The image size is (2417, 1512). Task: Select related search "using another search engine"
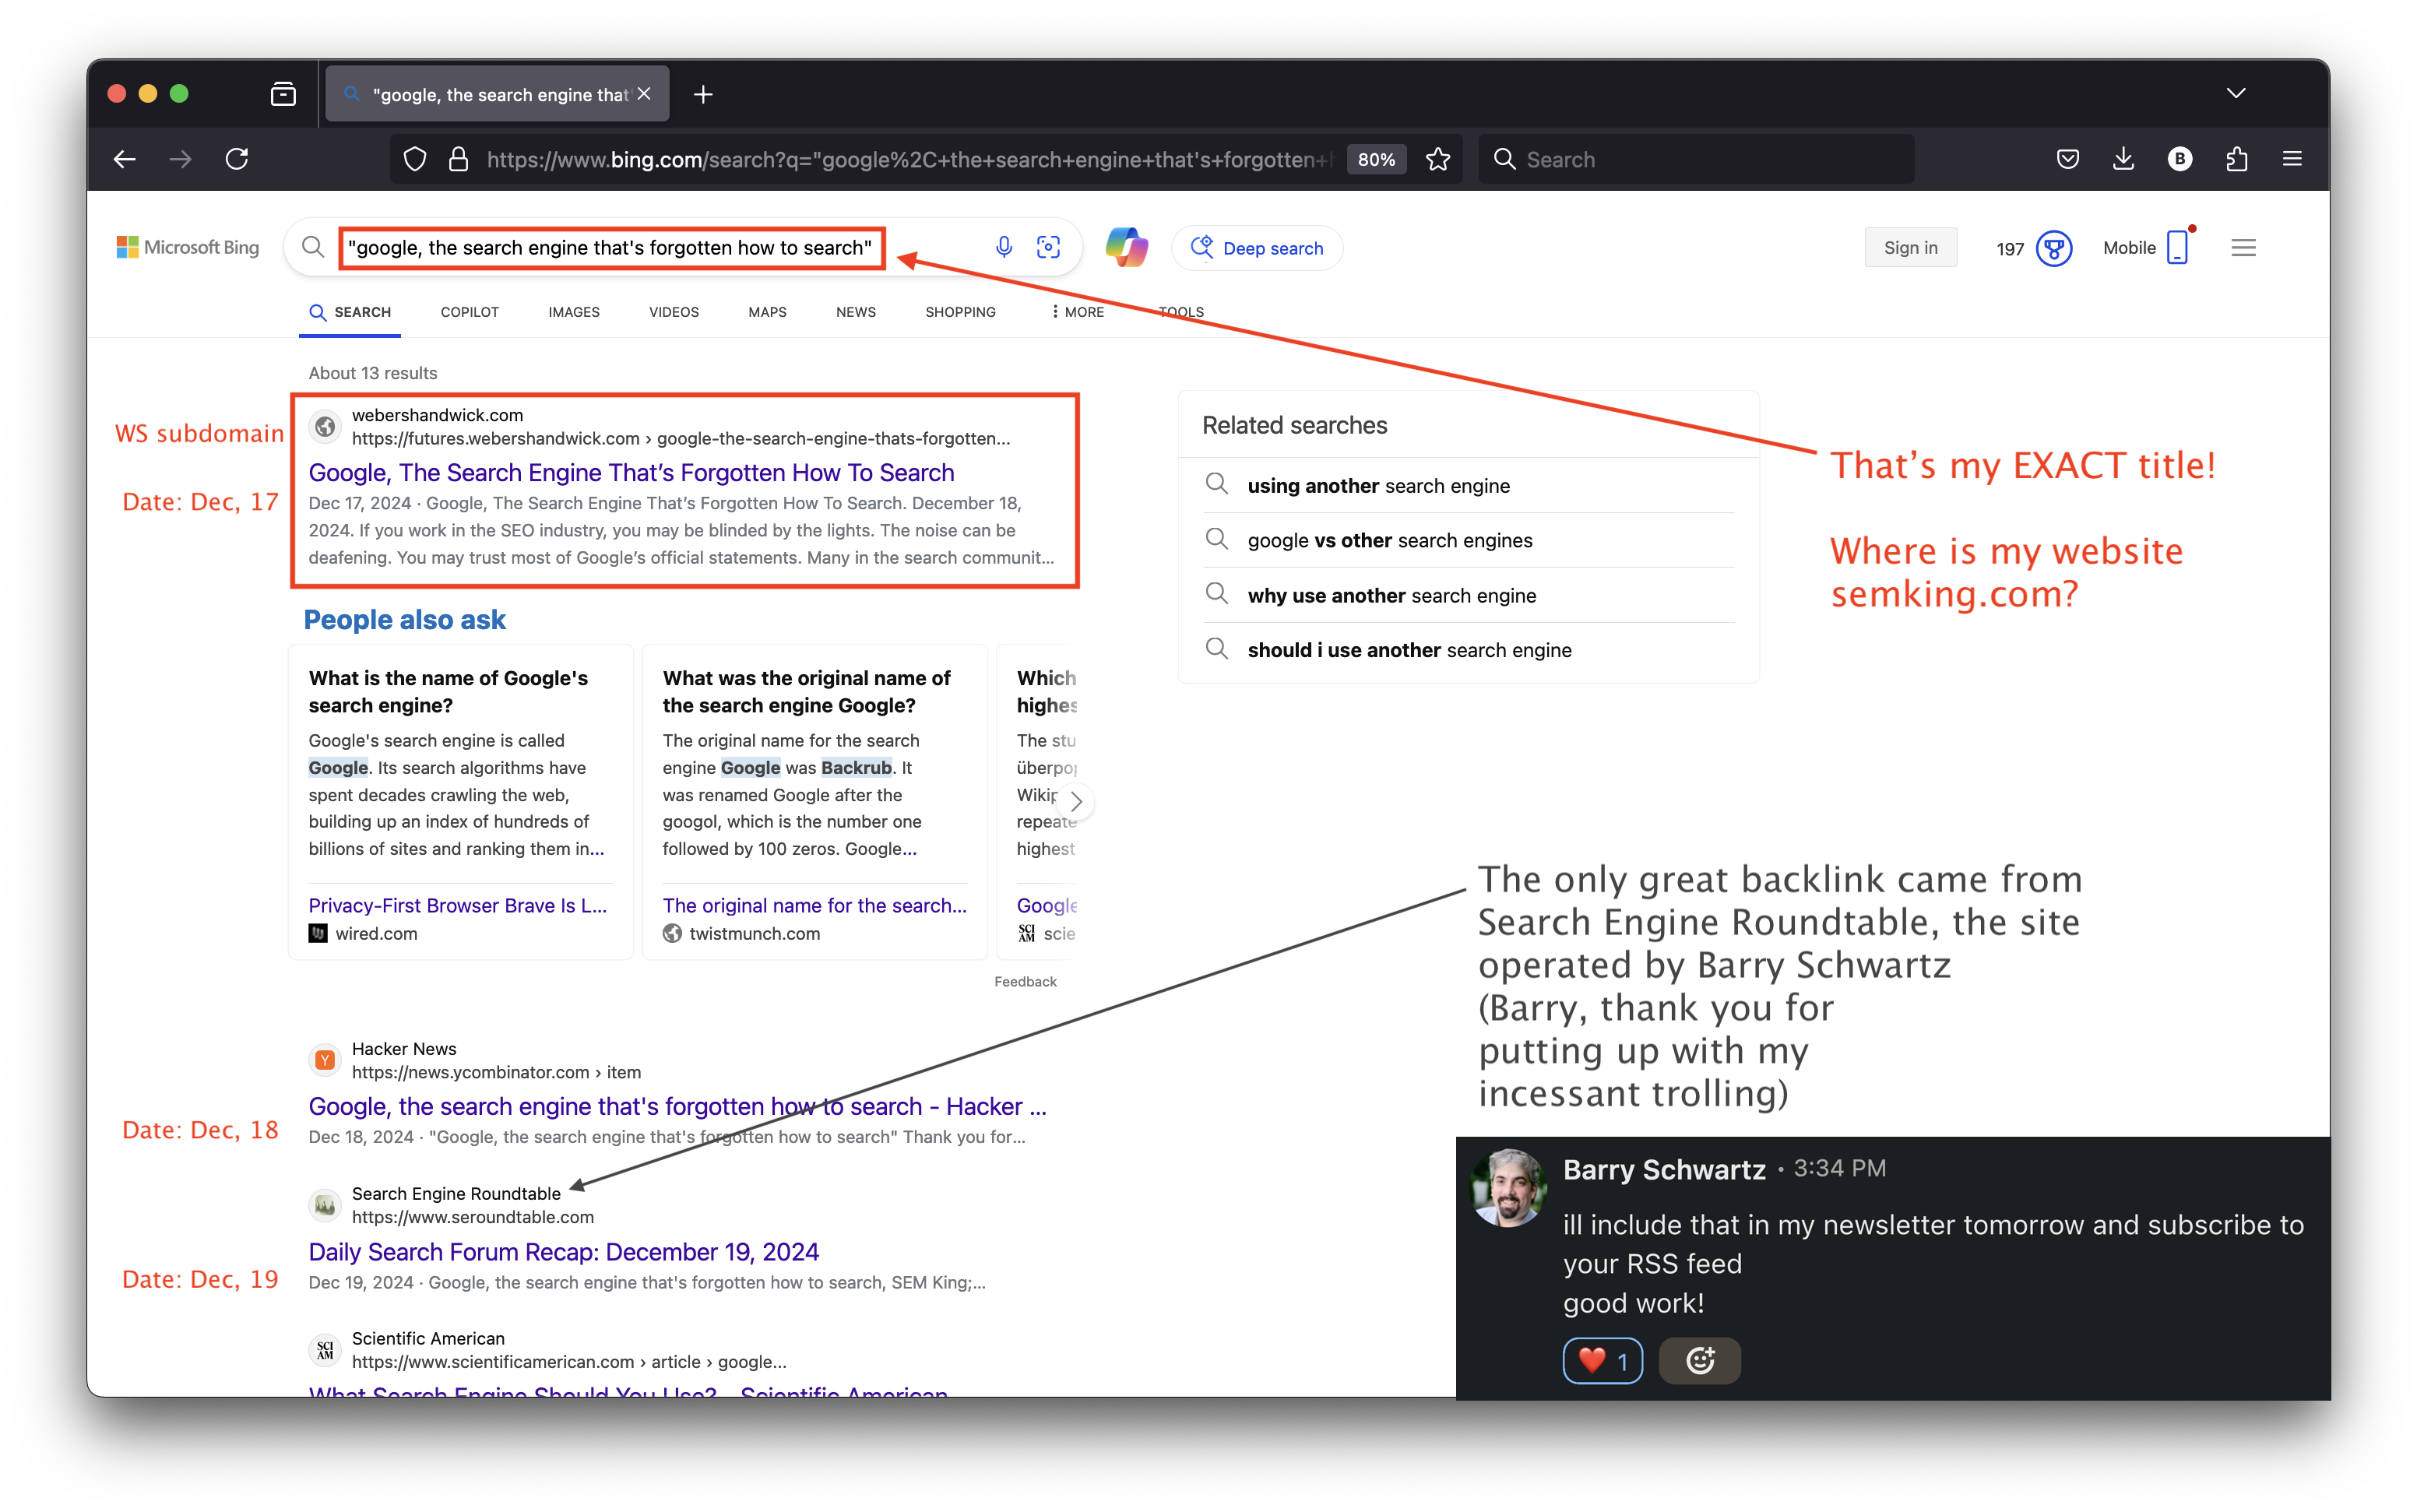(1378, 486)
